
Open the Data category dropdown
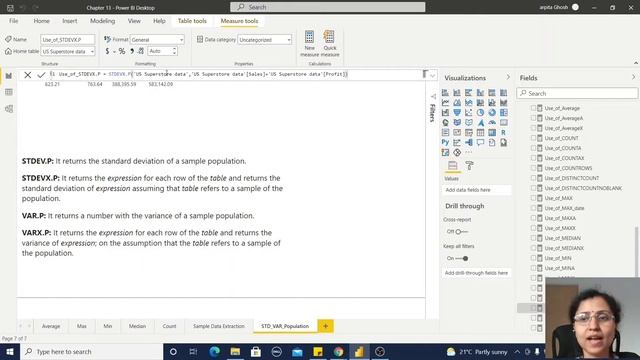tap(264, 40)
